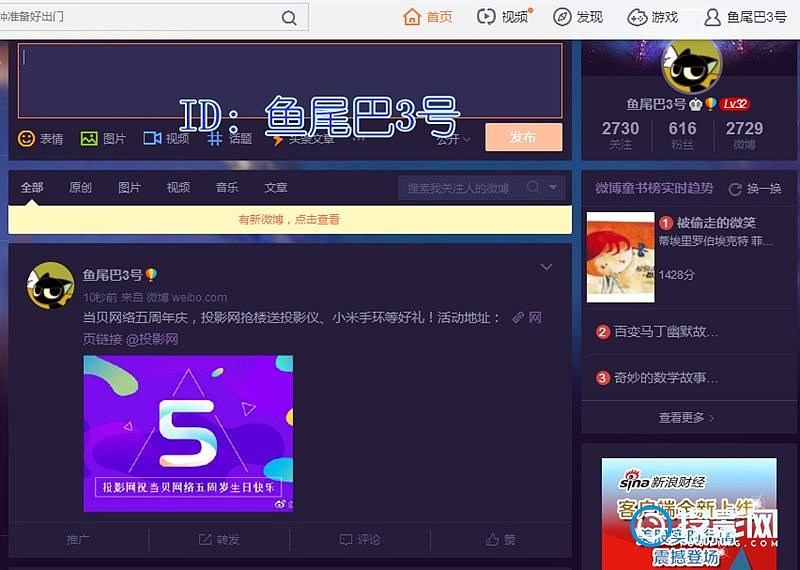Image resolution: width=800 pixels, height=570 pixels.
Task: Expand the 公开 visibility dropdown
Action: point(452,139)
